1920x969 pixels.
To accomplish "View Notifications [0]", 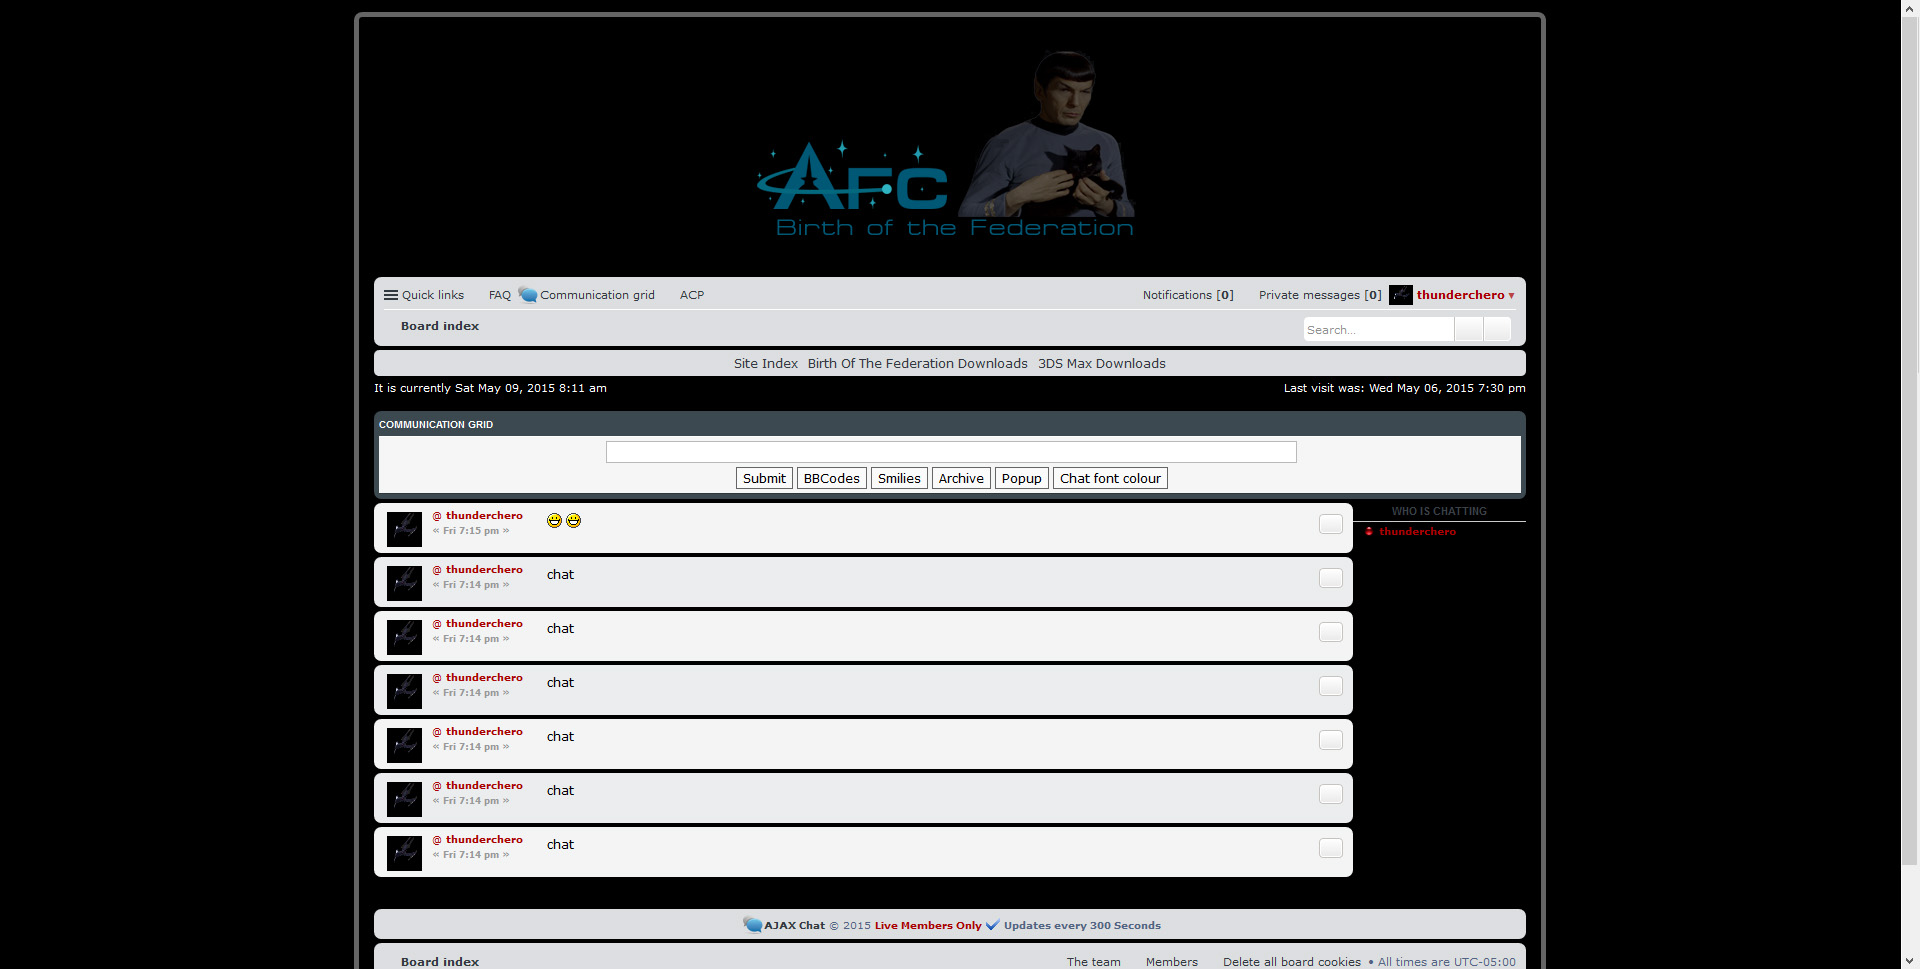I will 1188,295.
